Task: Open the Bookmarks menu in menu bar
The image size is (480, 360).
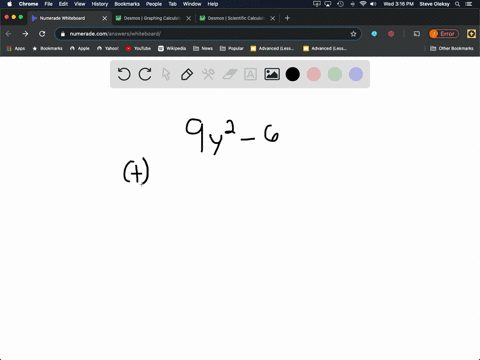Action: click(127, 4)
